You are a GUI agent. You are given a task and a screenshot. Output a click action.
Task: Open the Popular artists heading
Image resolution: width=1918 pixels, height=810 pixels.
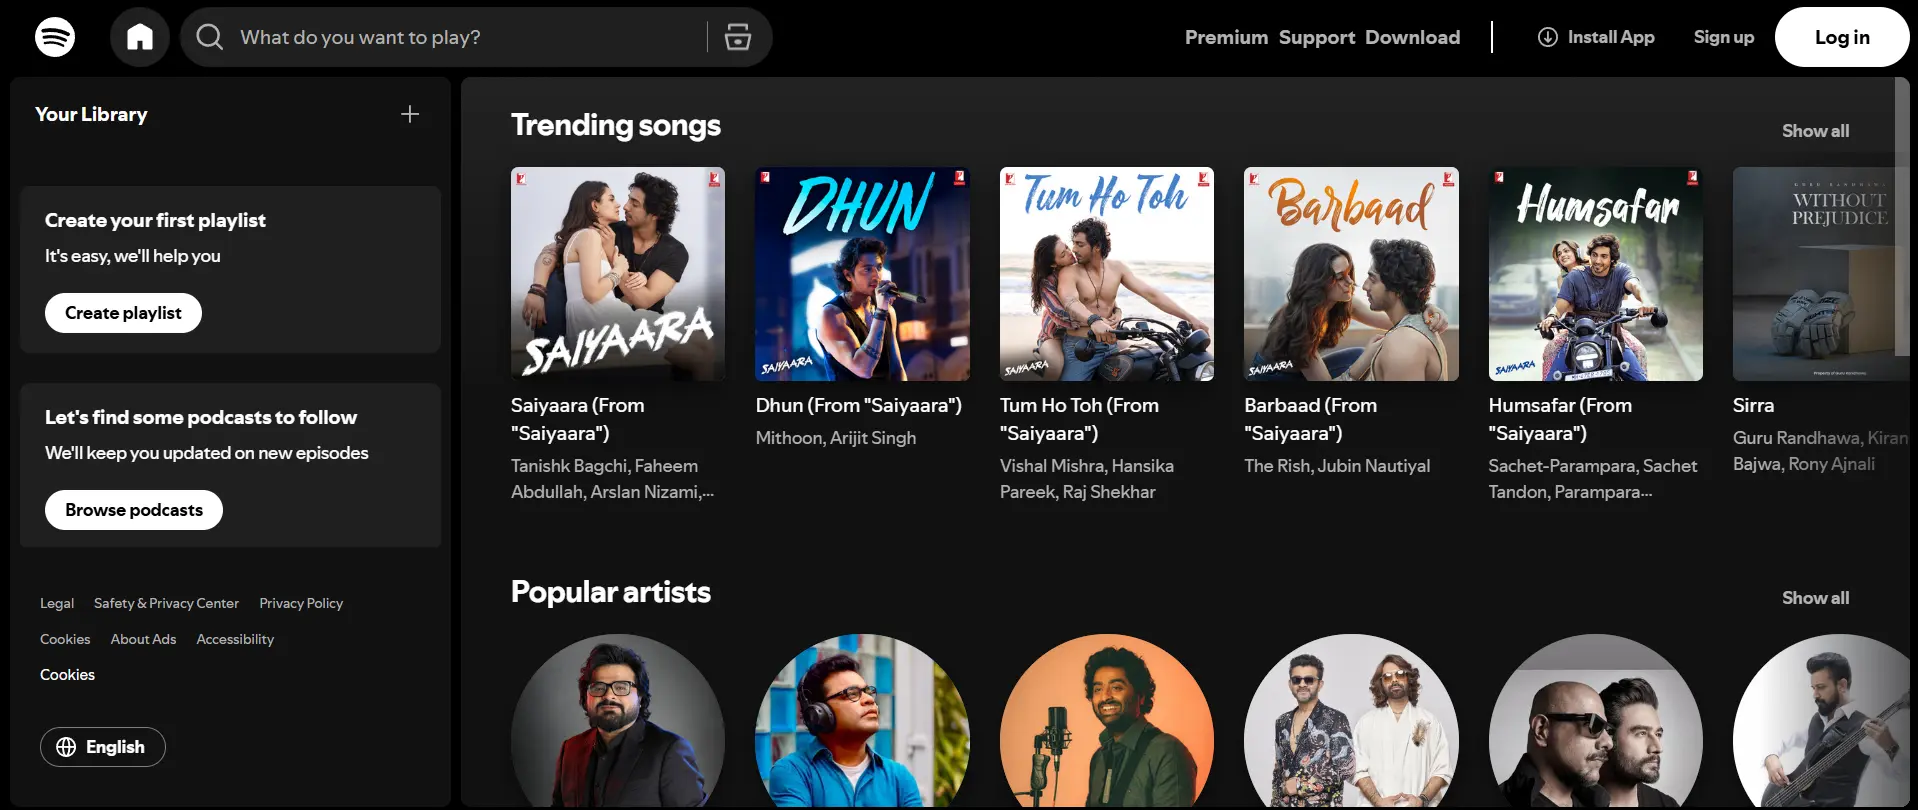tap(611, 592)
